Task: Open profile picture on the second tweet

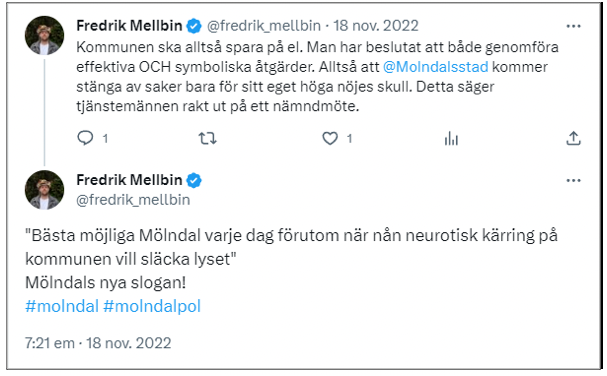Action: pyautogui.click(x=45, y=190)
